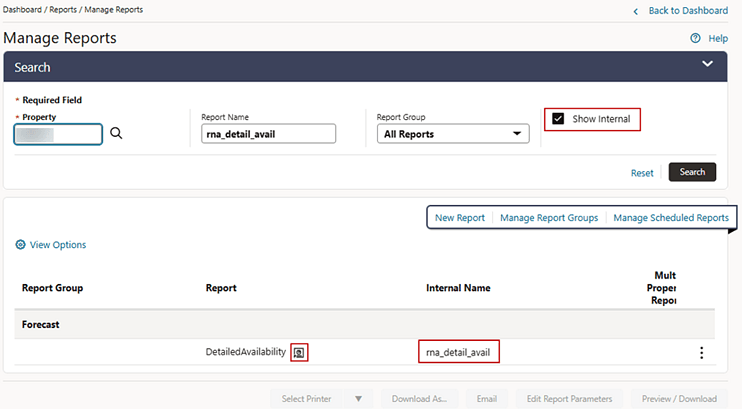Go to Reports in breadcrumb

click(x=63, y=9)
